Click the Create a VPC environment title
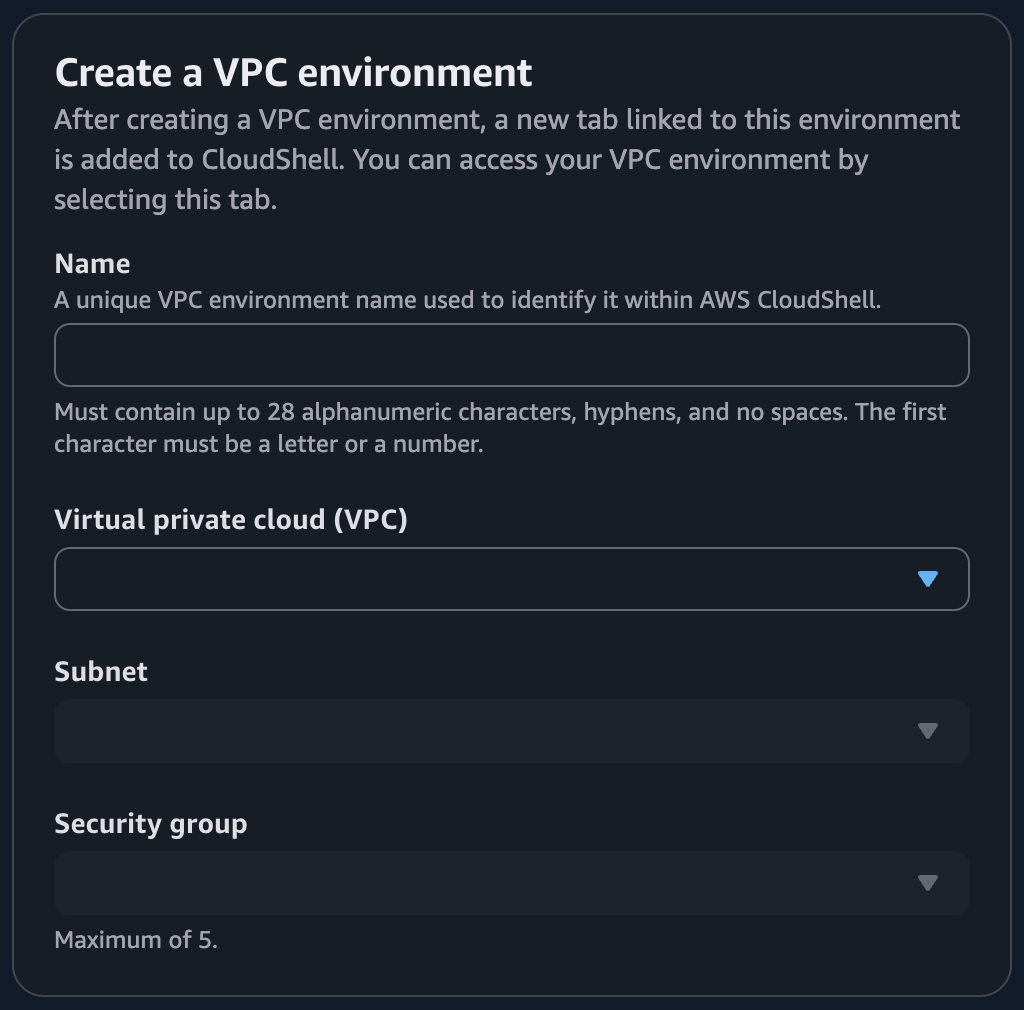The width and height of the screenshot is (1024, 1010). coord(294,72)
